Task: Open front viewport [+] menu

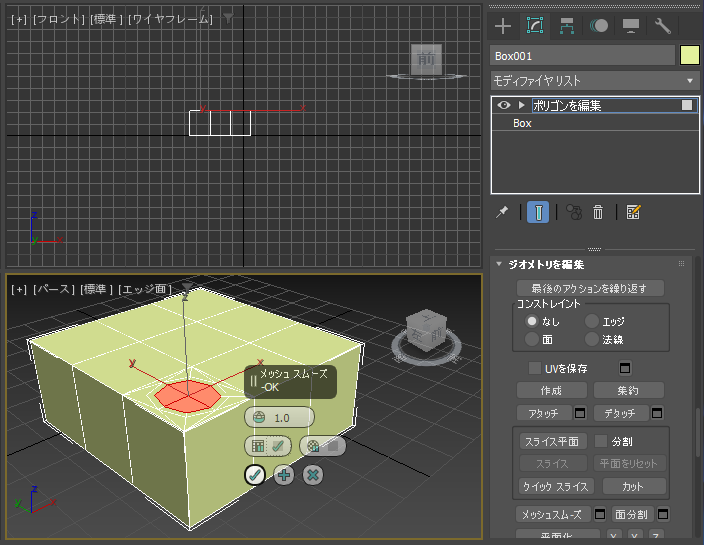Action: [x=19, y=19]
